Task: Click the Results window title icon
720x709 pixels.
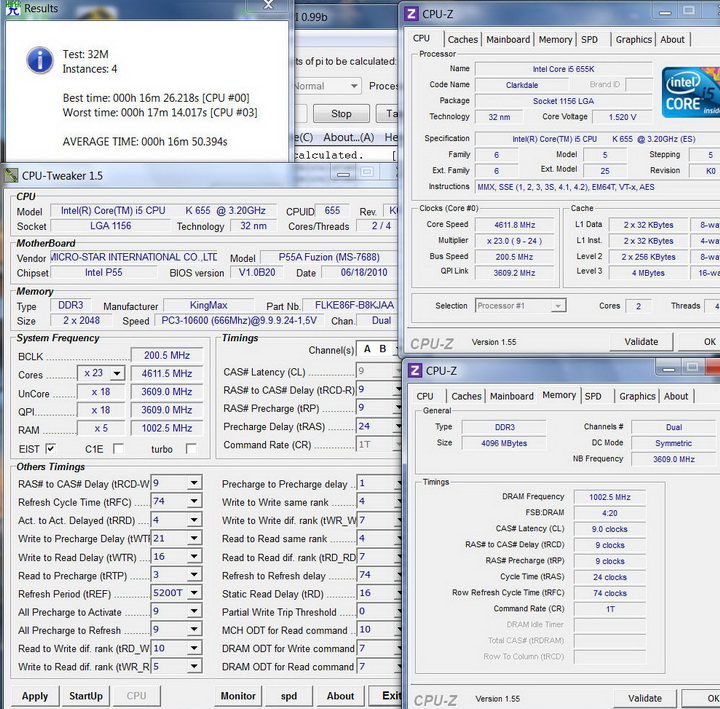Action: point(13,8)
